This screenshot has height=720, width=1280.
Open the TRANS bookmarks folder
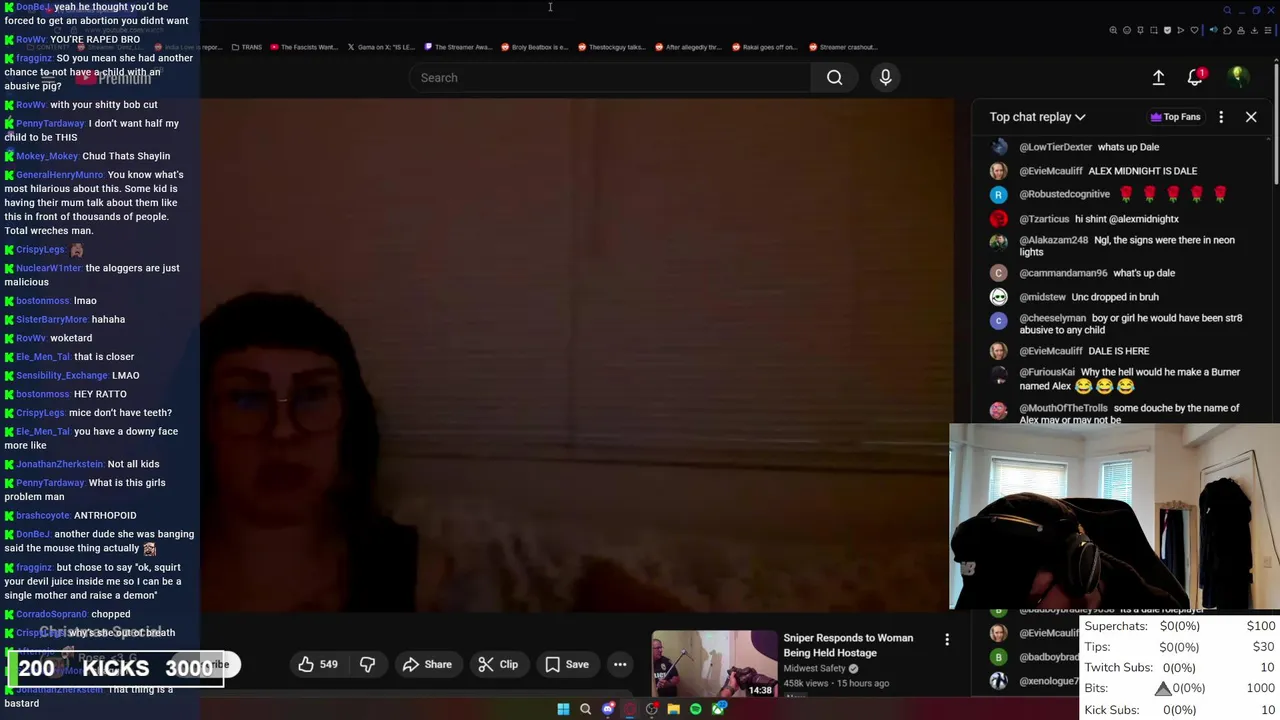point(246,47)
